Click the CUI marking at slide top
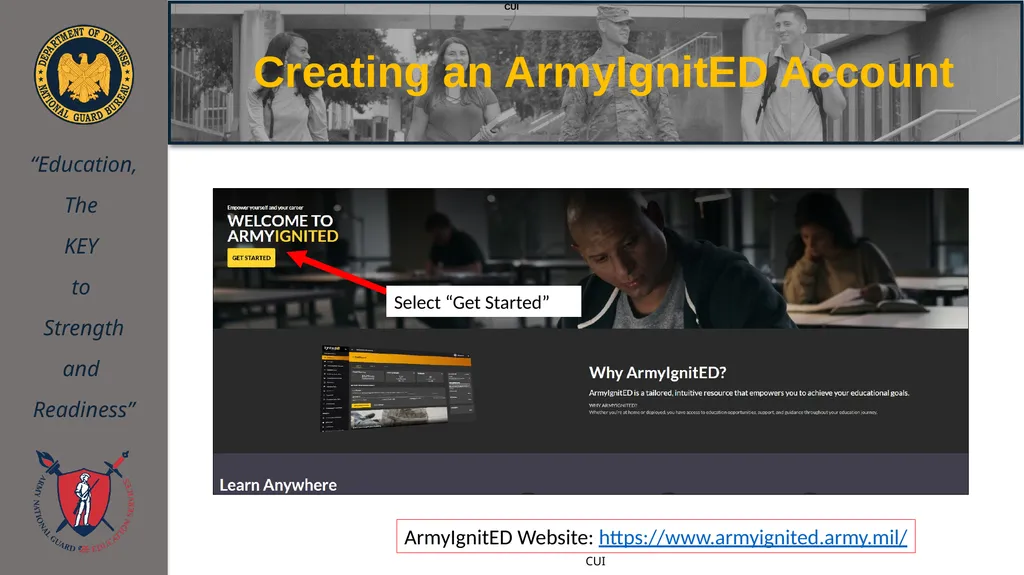1024x575 pixels. pyautogui.click(x=511, y=7)
